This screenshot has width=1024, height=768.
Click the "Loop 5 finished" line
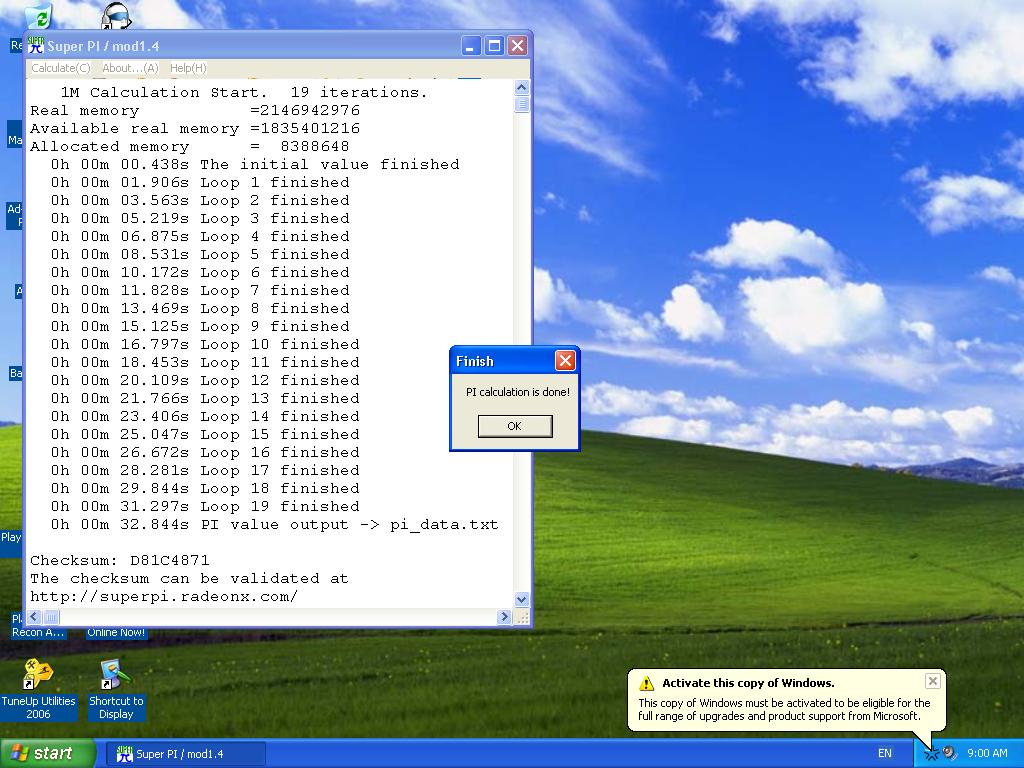(x=200, y=255)
